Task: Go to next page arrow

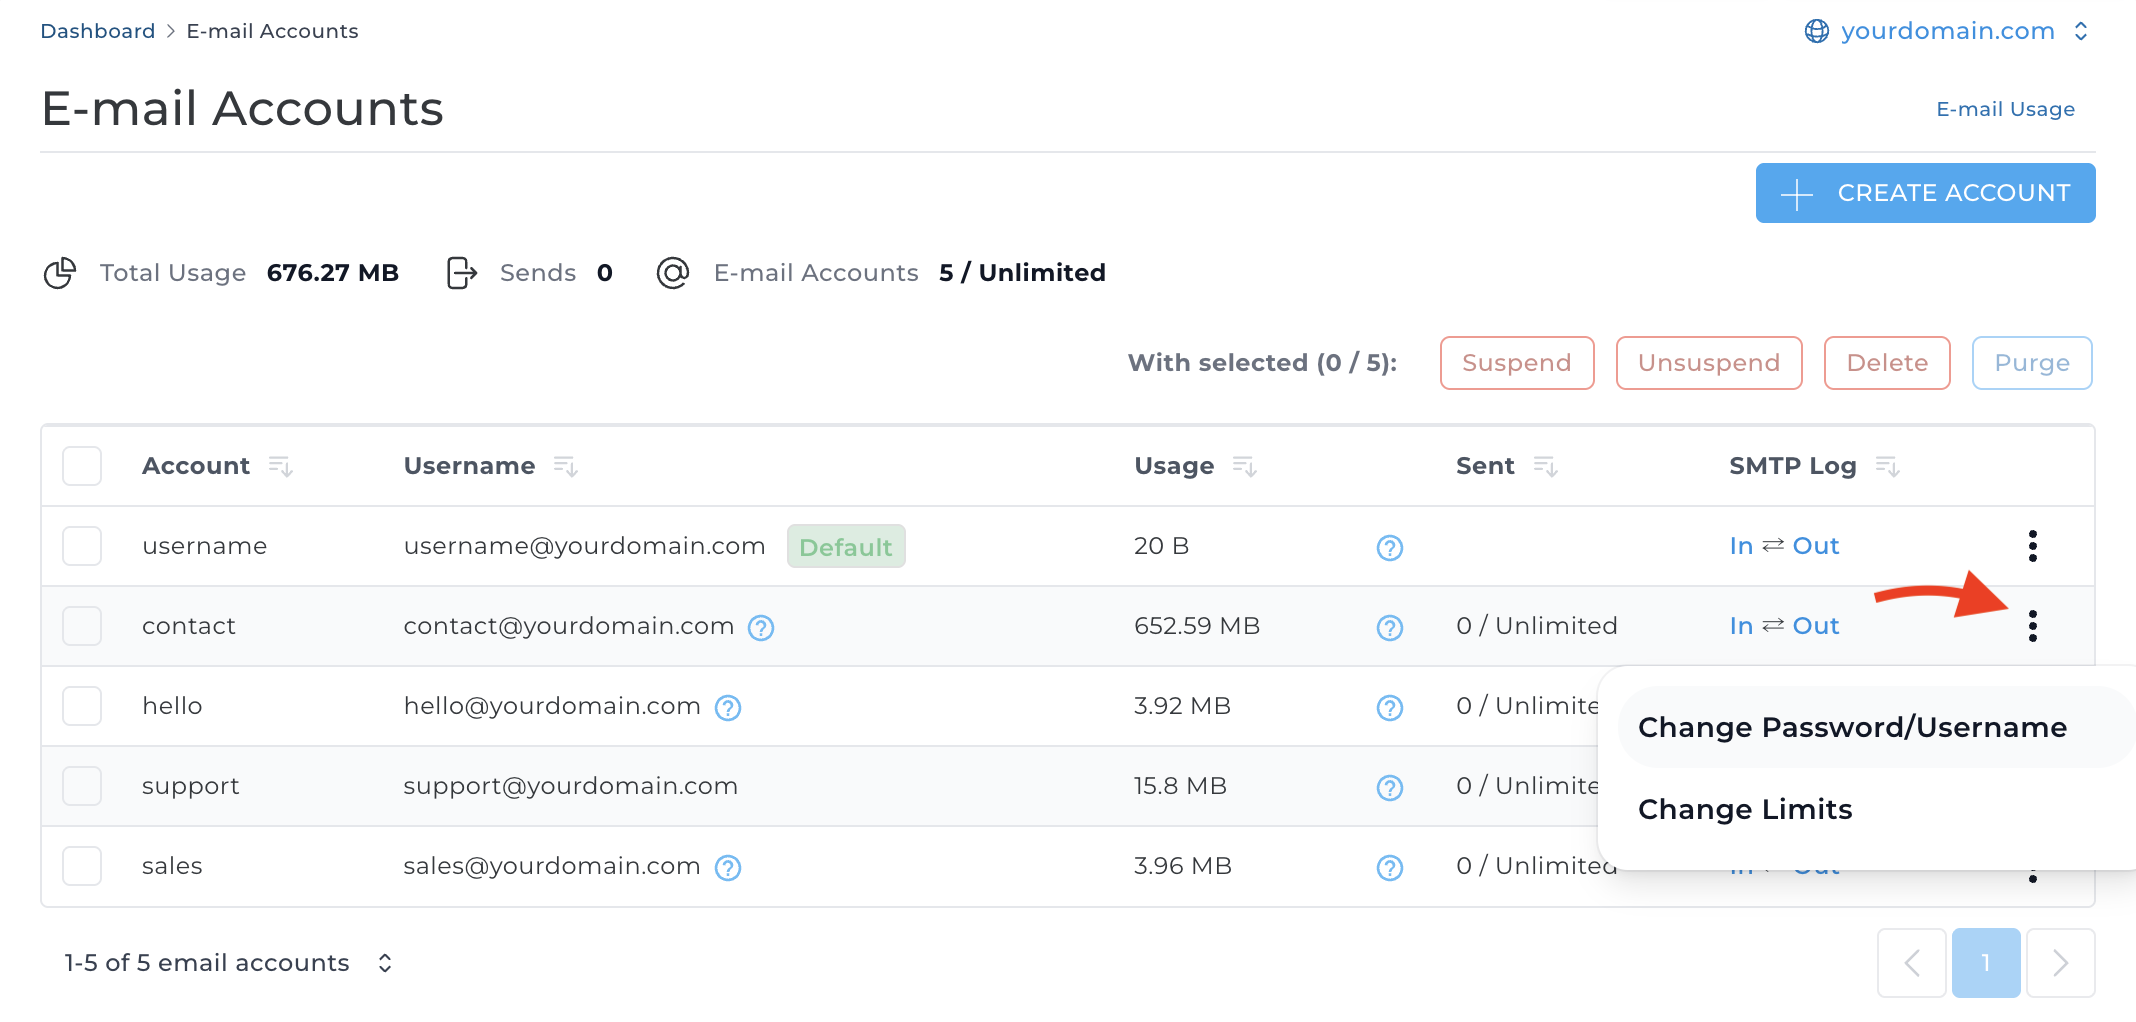Action: tap(2060, 963)
